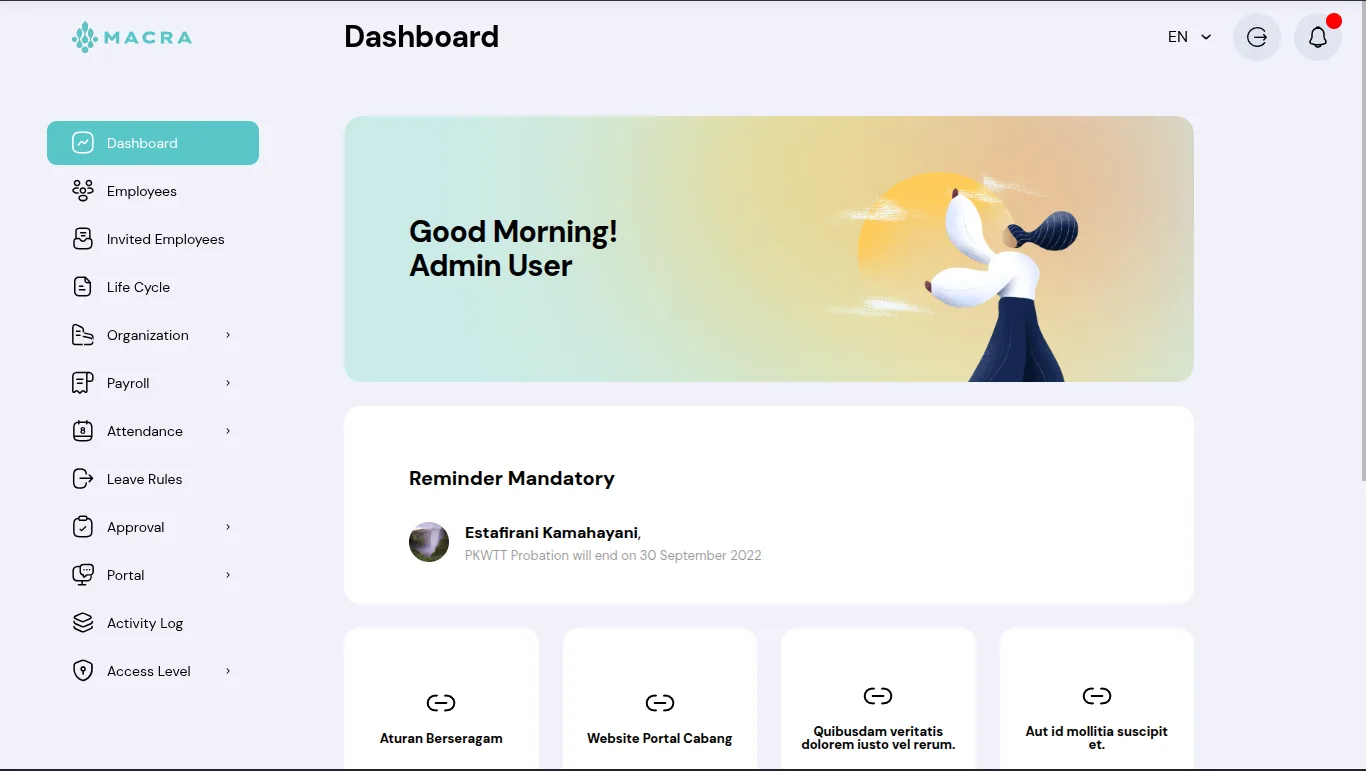This screenshot has height=771, width=1366.
Task: Open the Portal menu item
Action: (126, 575)
